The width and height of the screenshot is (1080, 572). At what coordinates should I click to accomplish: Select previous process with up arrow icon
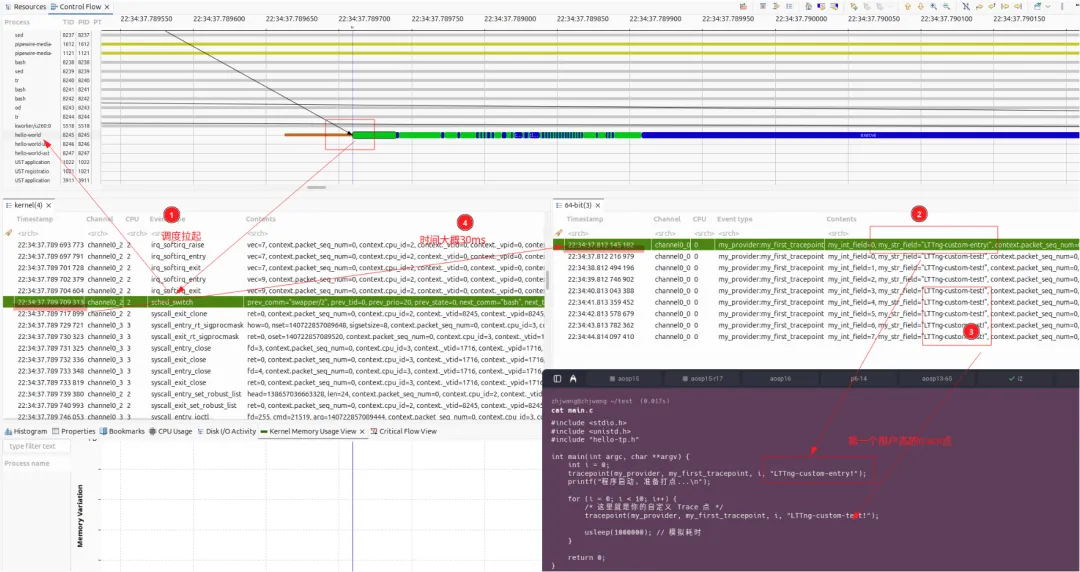[907, 6]
